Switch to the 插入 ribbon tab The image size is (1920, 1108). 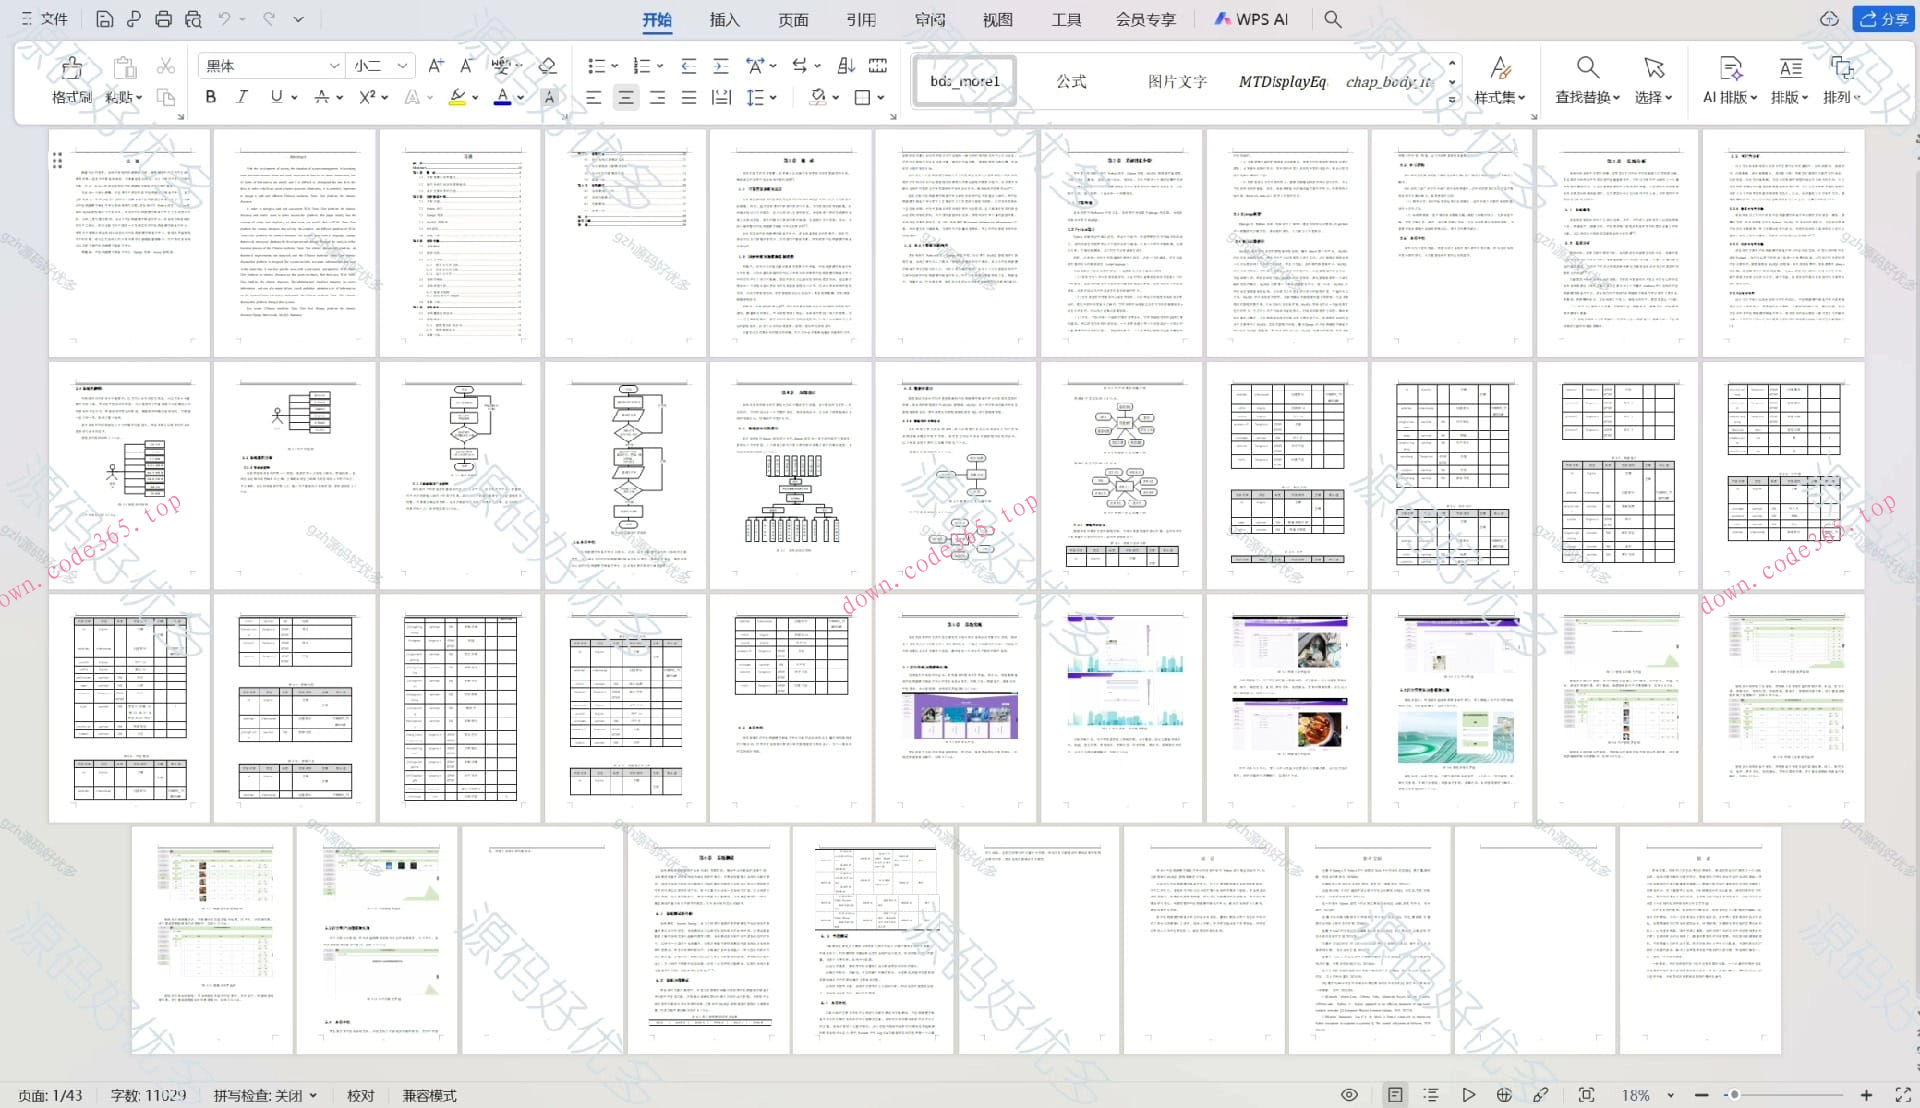[724, 19]
